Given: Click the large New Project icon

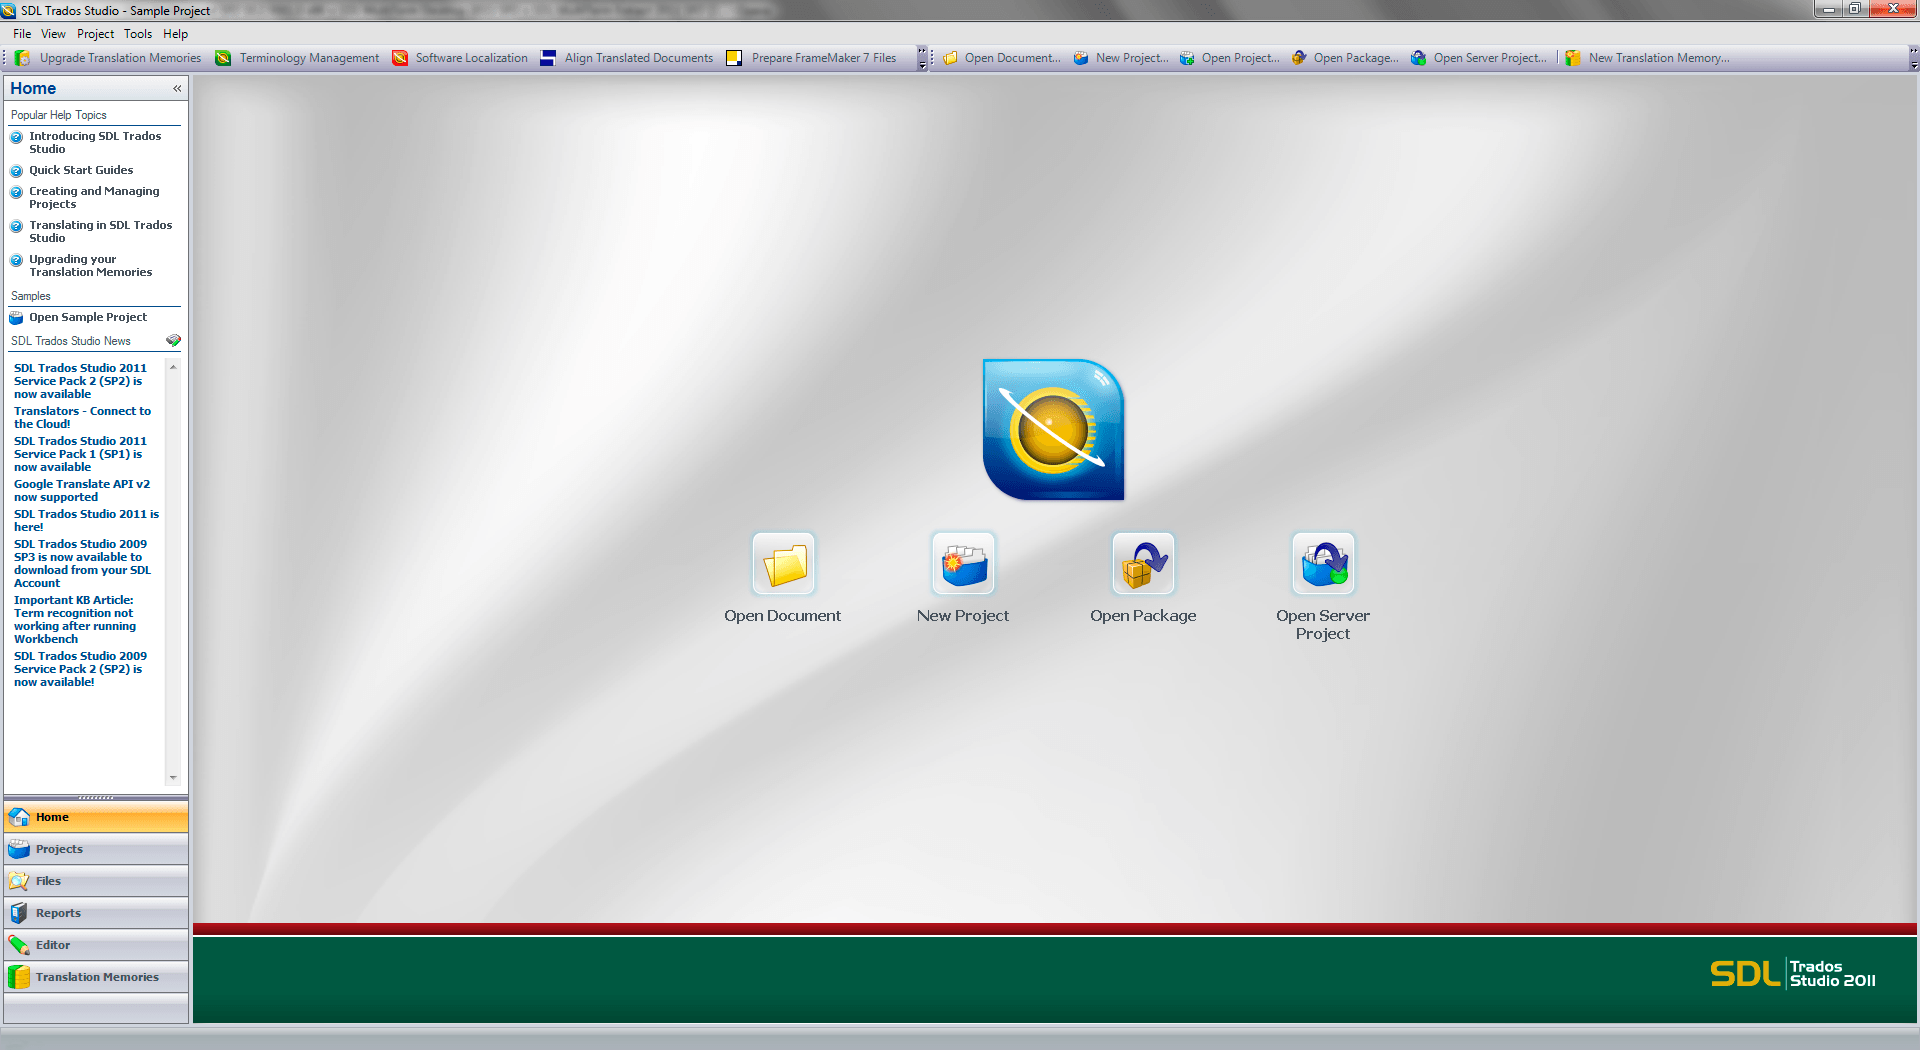Looking at the screenshot, I should coord(963,563).
